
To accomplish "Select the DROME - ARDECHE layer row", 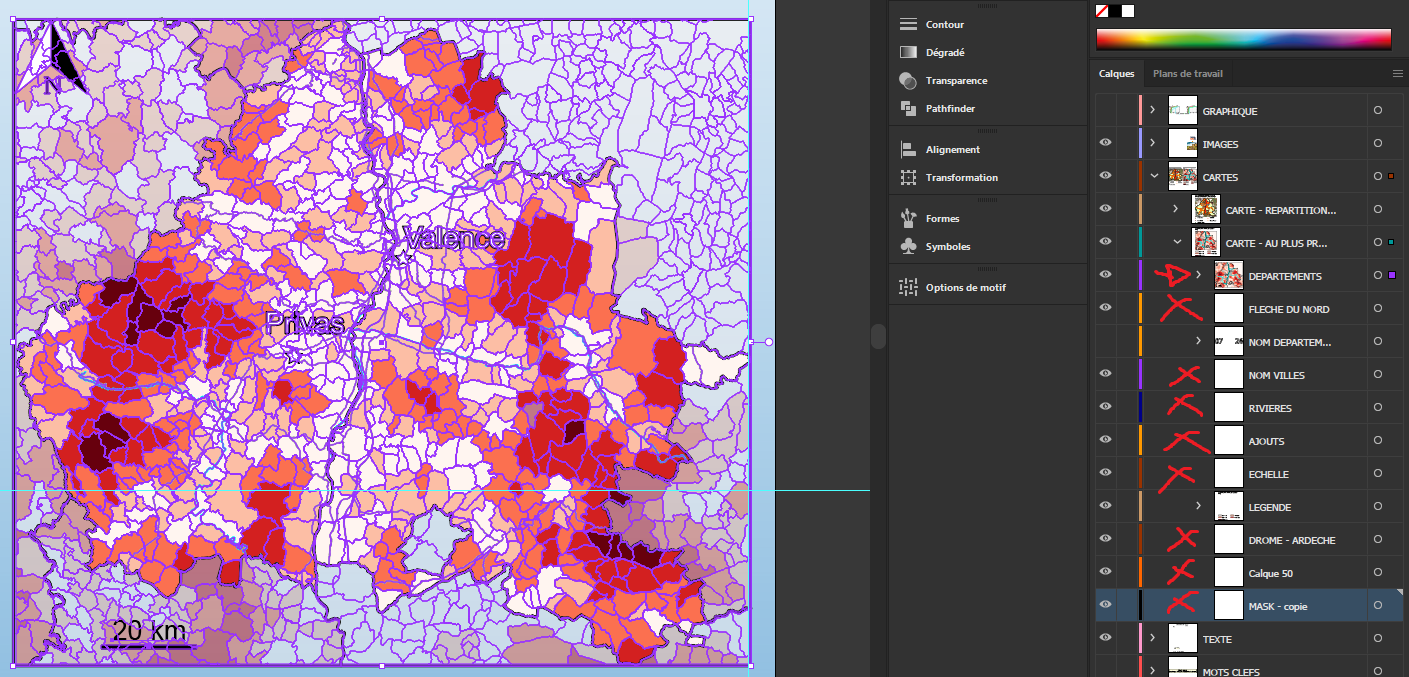I will tap(1250, 540).
